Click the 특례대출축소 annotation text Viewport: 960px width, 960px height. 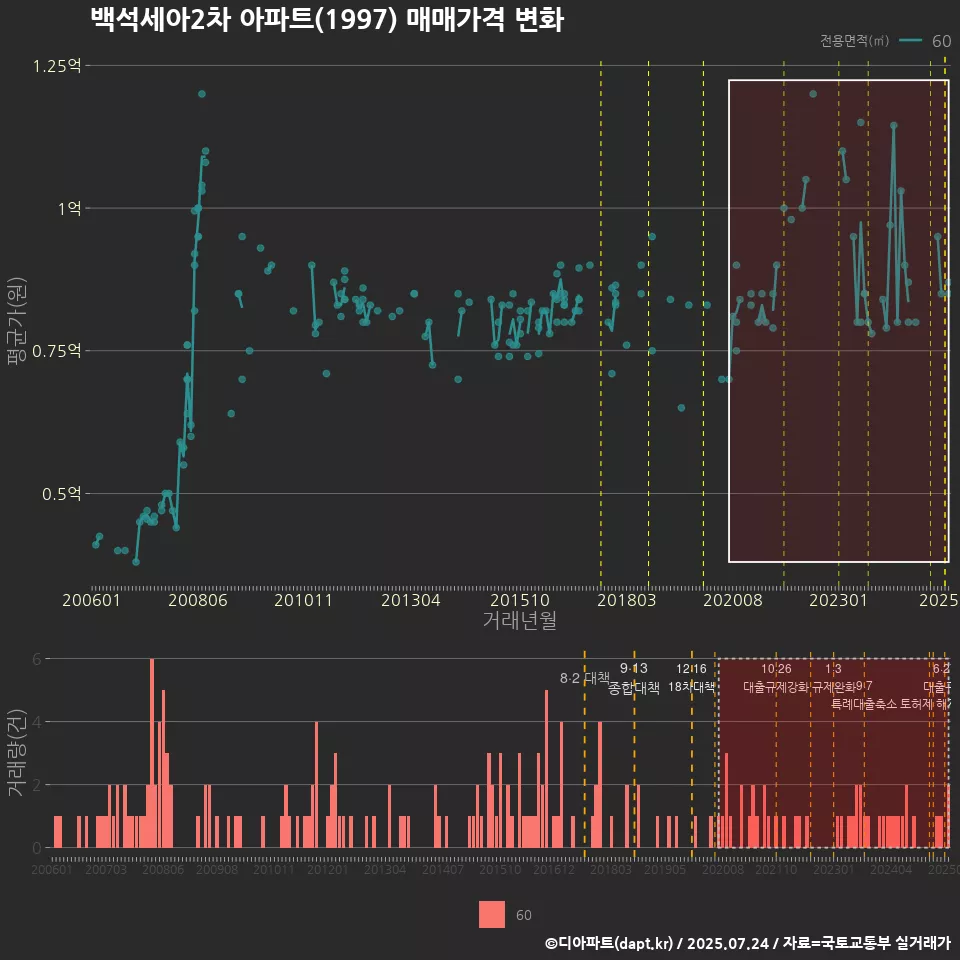coord(864,704)
